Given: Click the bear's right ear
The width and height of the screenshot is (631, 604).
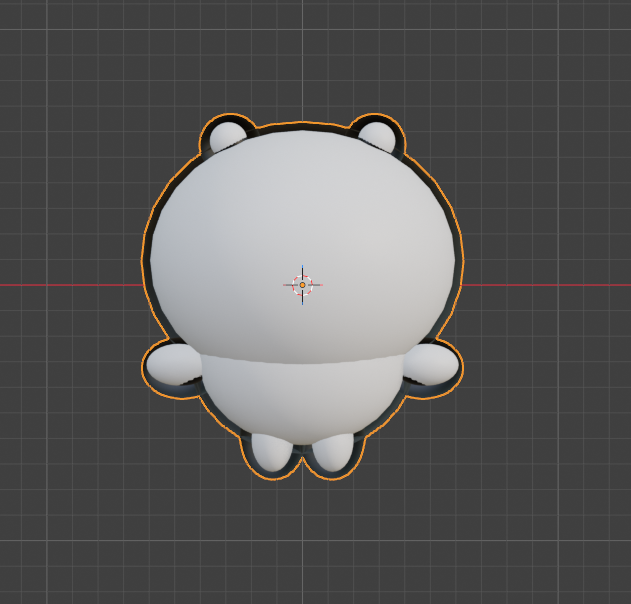Looking at the screenshot, I should point(377,136).
